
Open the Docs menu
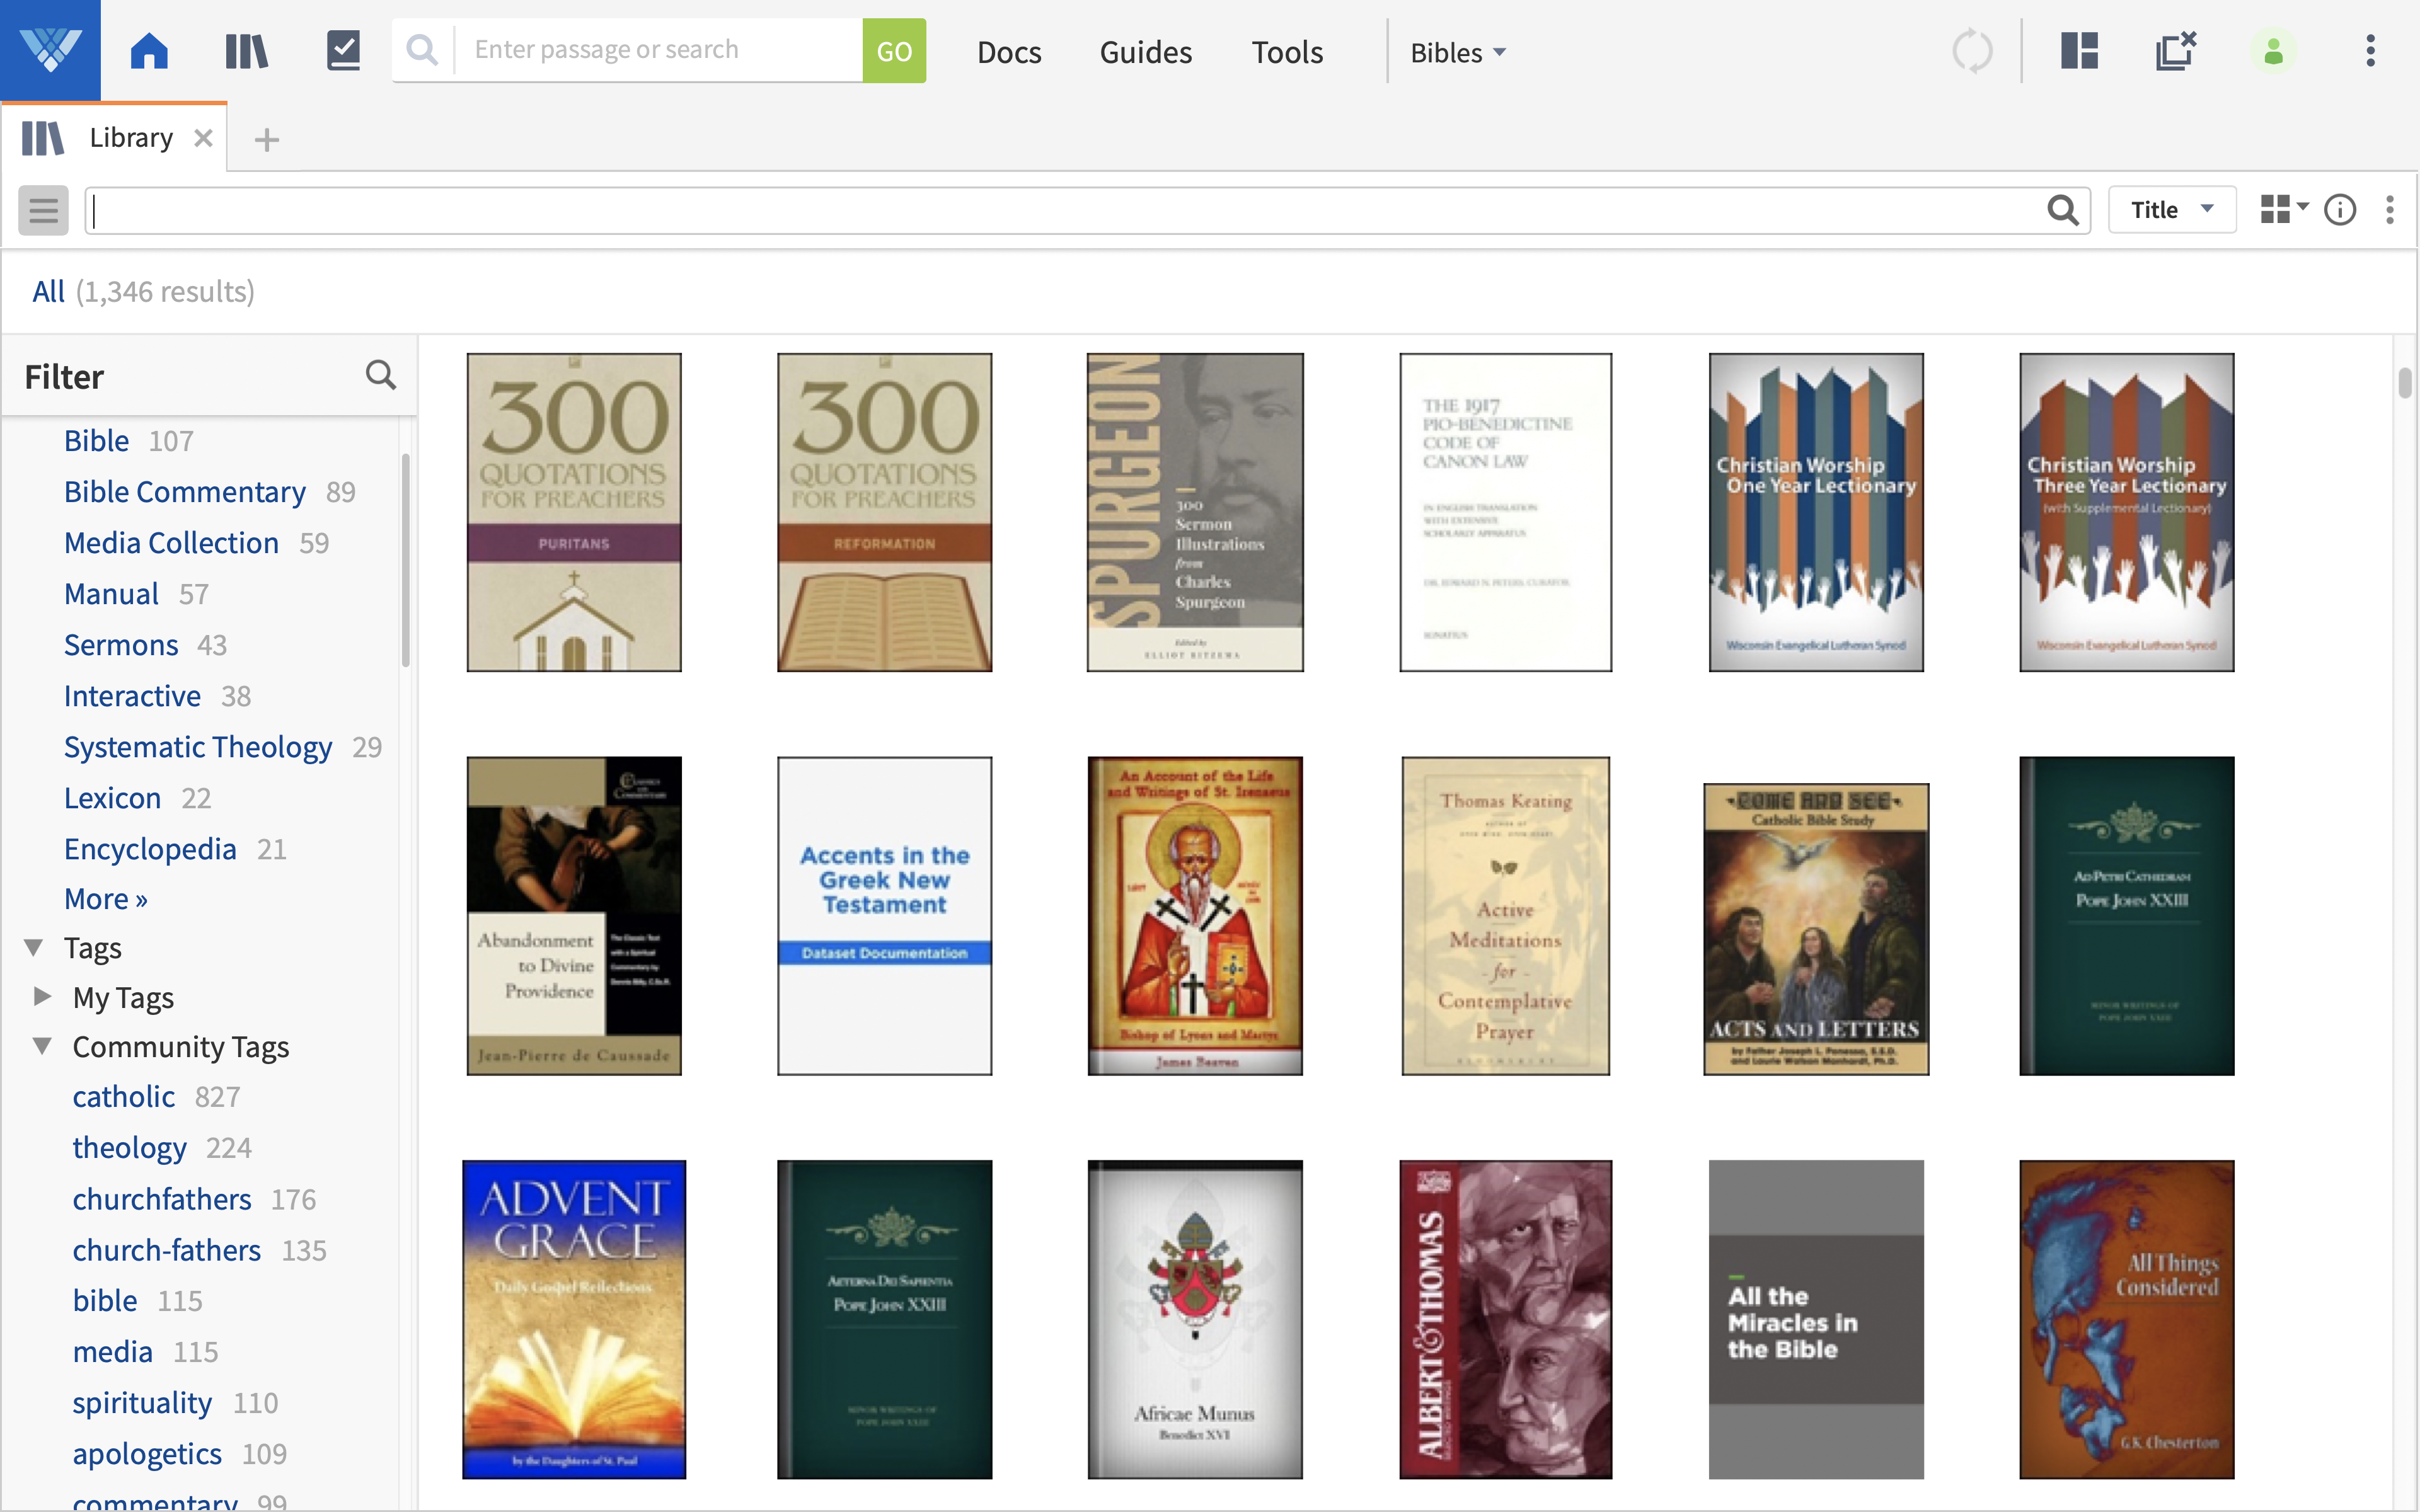(x=1009, y=52)
